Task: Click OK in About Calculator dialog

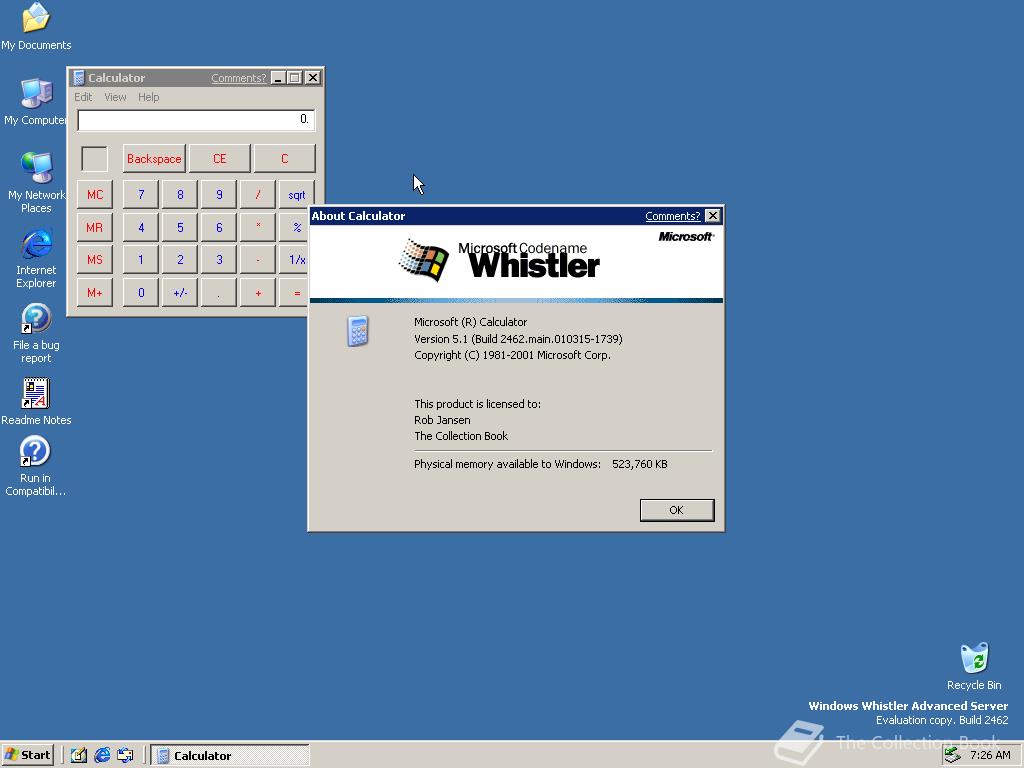Action: 677,510
